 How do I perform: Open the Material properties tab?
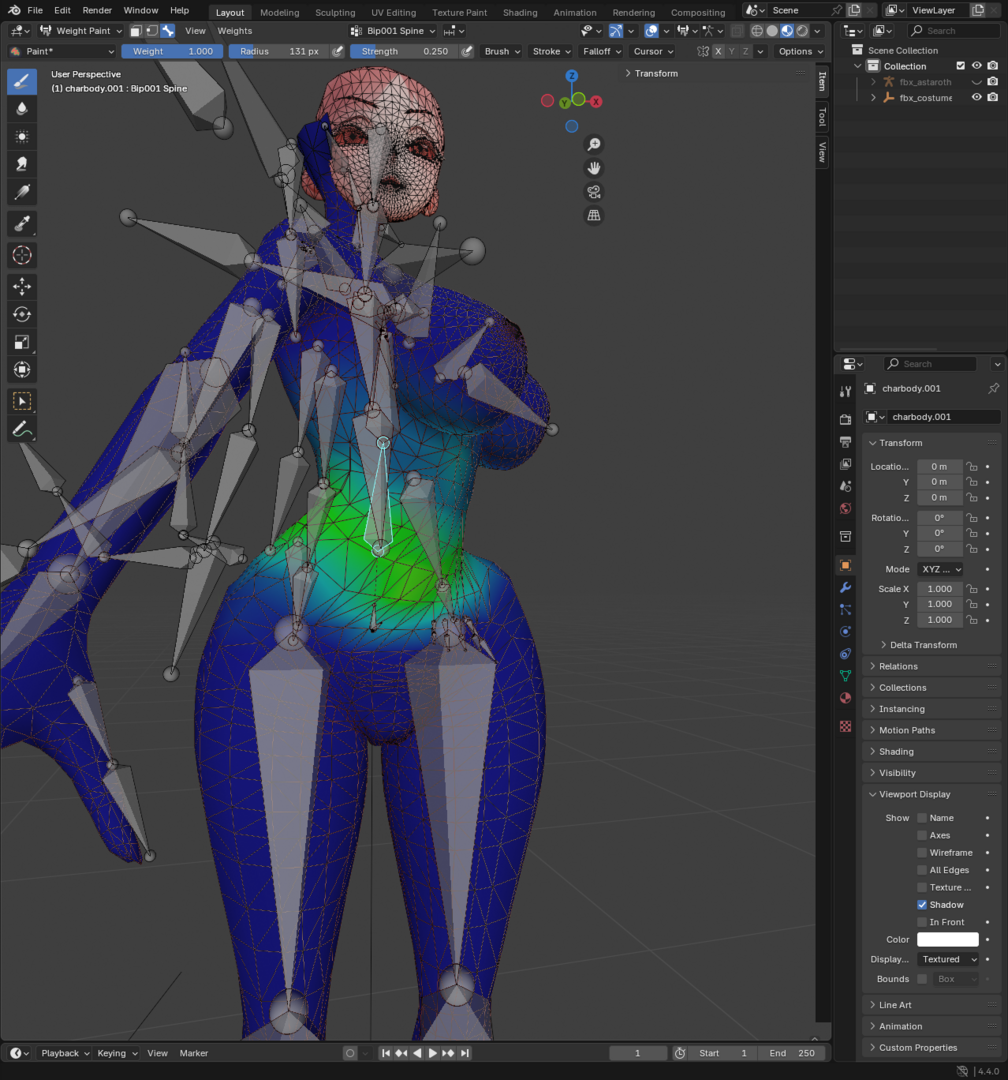pos(845,698)
